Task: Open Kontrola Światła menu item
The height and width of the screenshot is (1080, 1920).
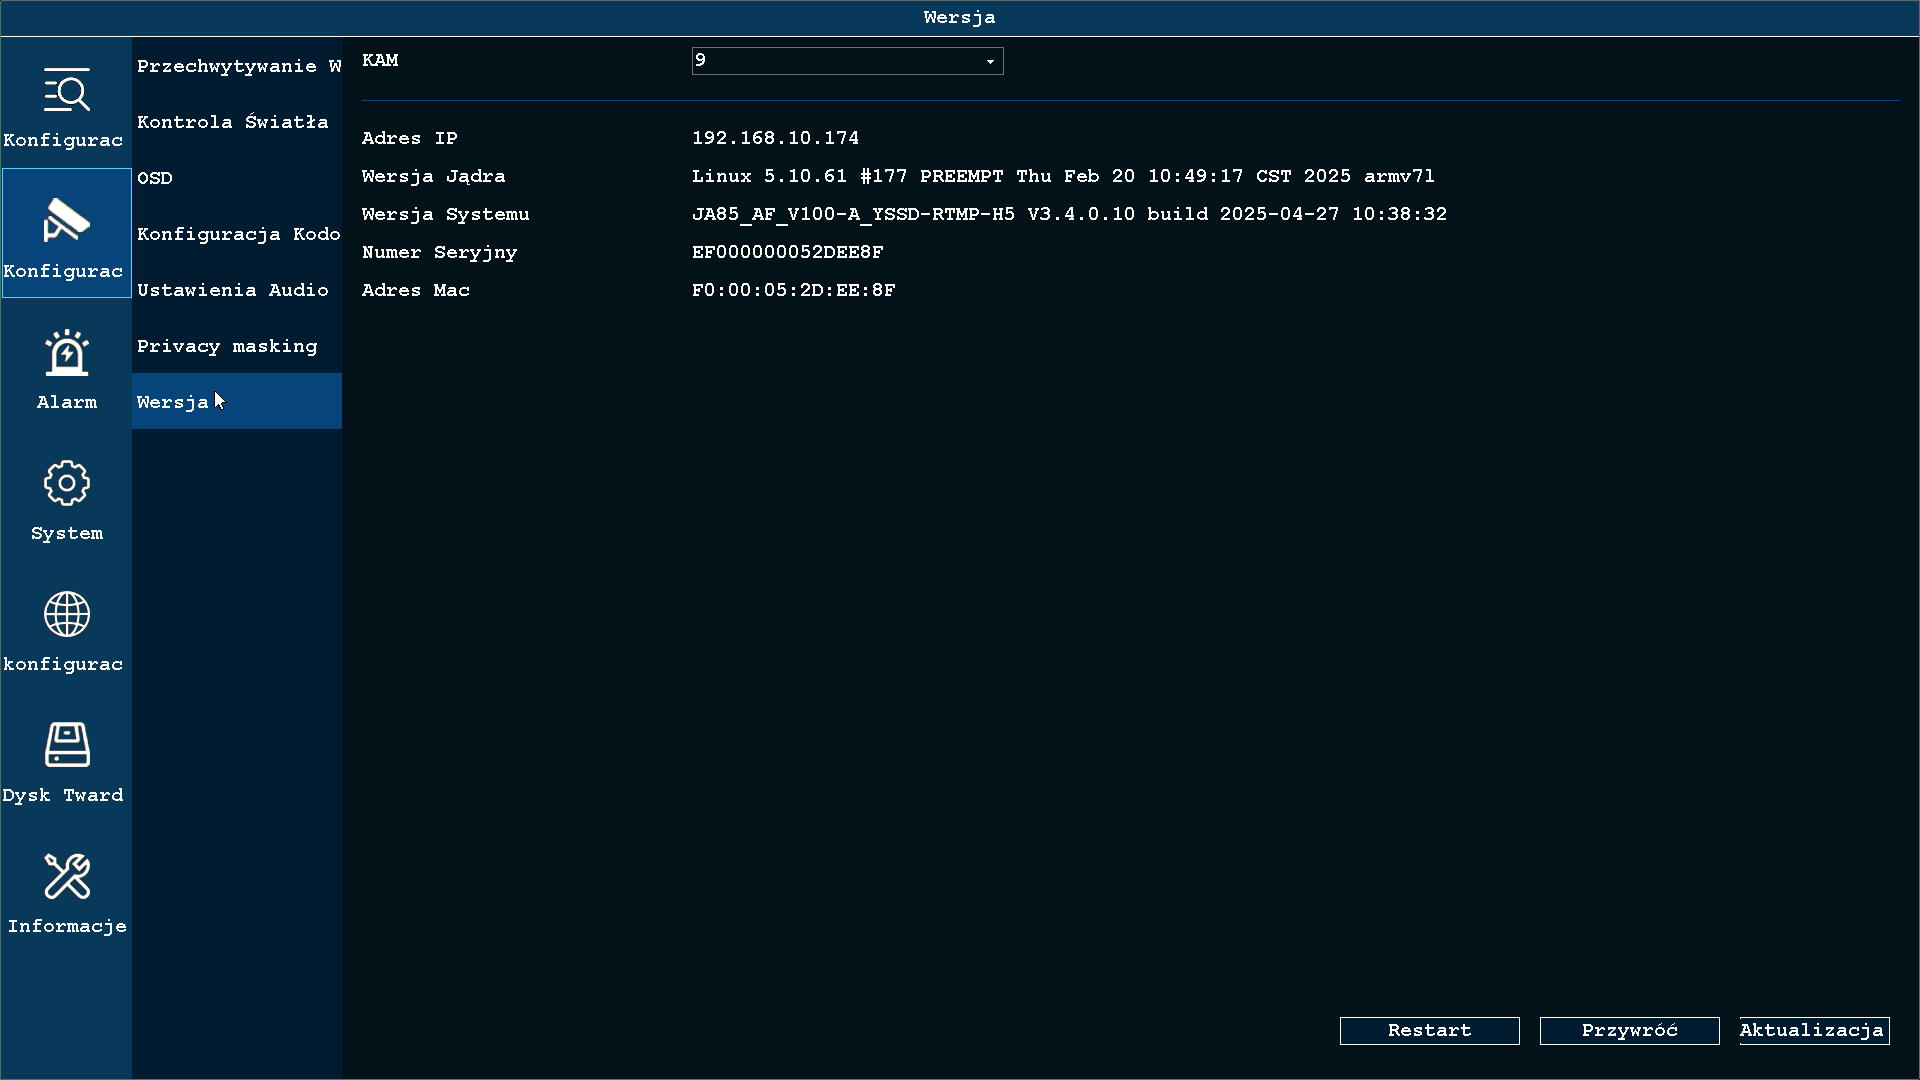Action: point(237,122)
